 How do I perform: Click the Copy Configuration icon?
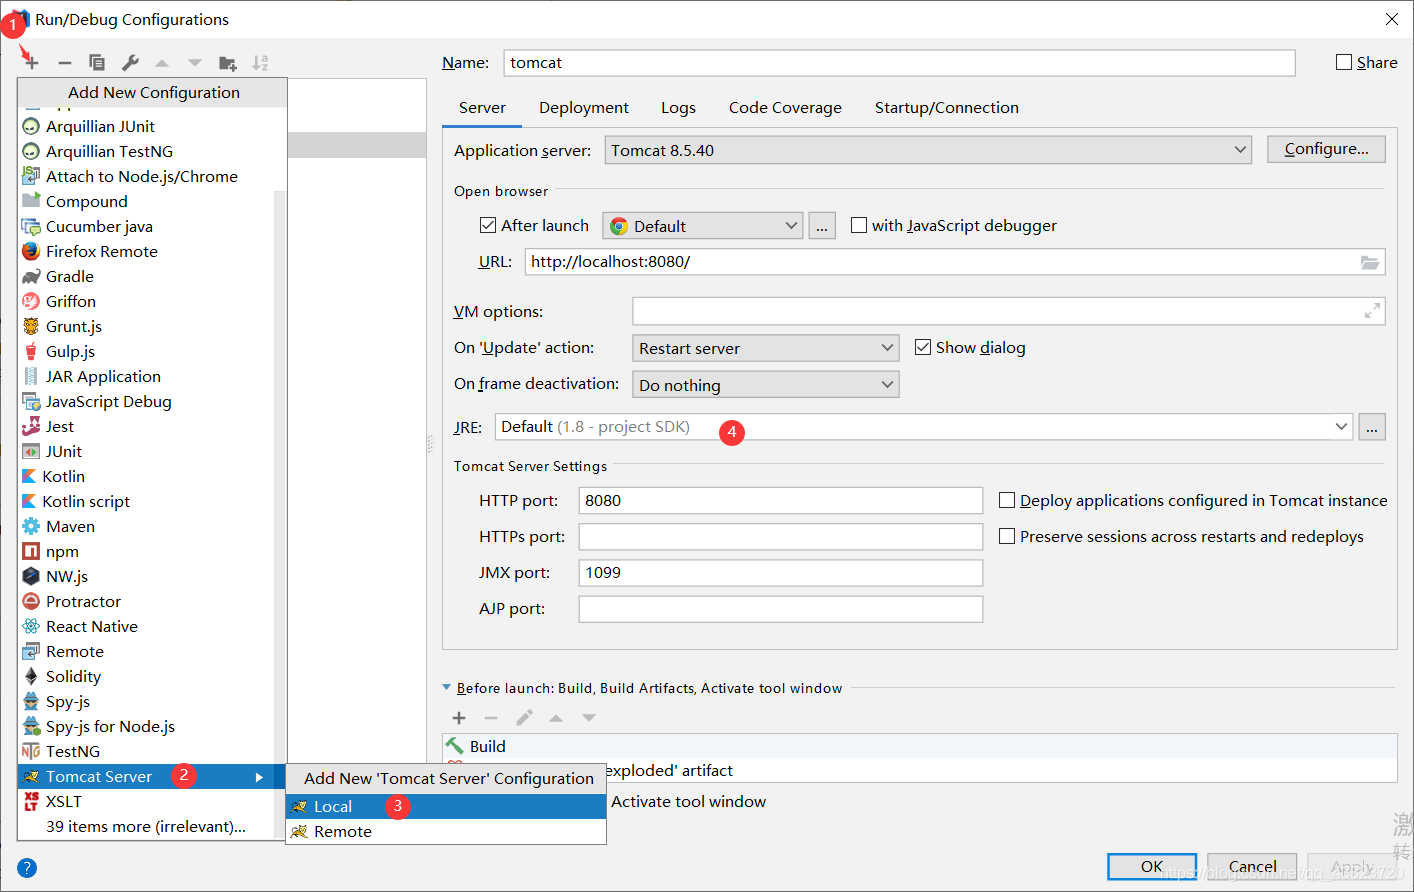97,63
